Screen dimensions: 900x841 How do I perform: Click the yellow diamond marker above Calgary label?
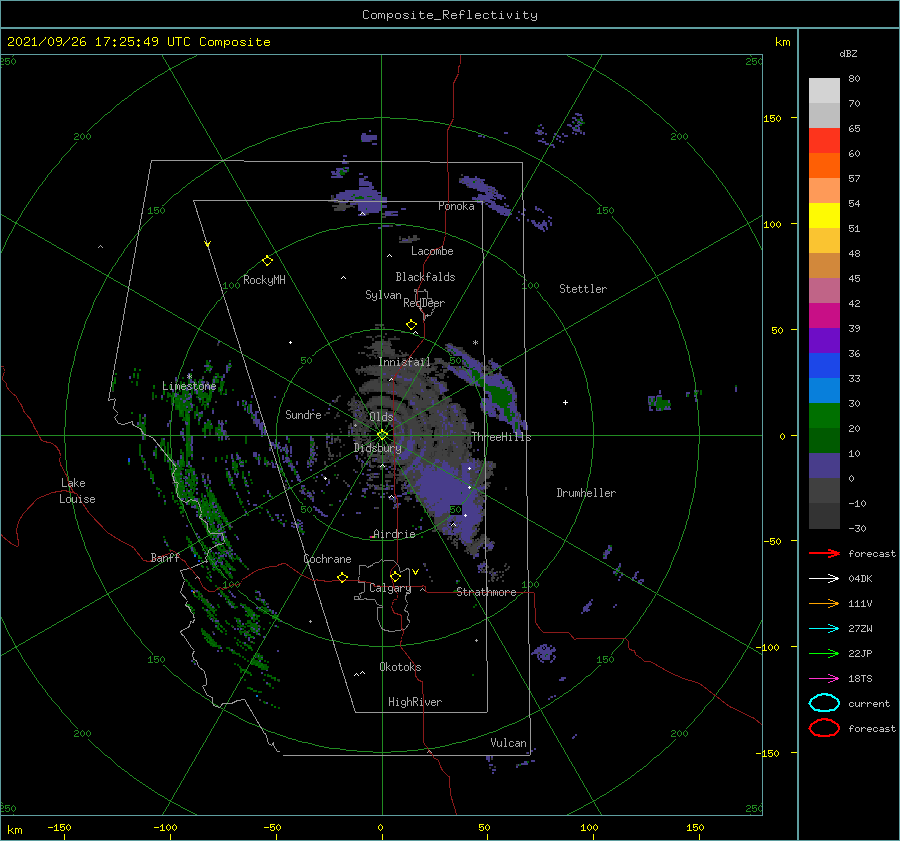coord(395,576)
